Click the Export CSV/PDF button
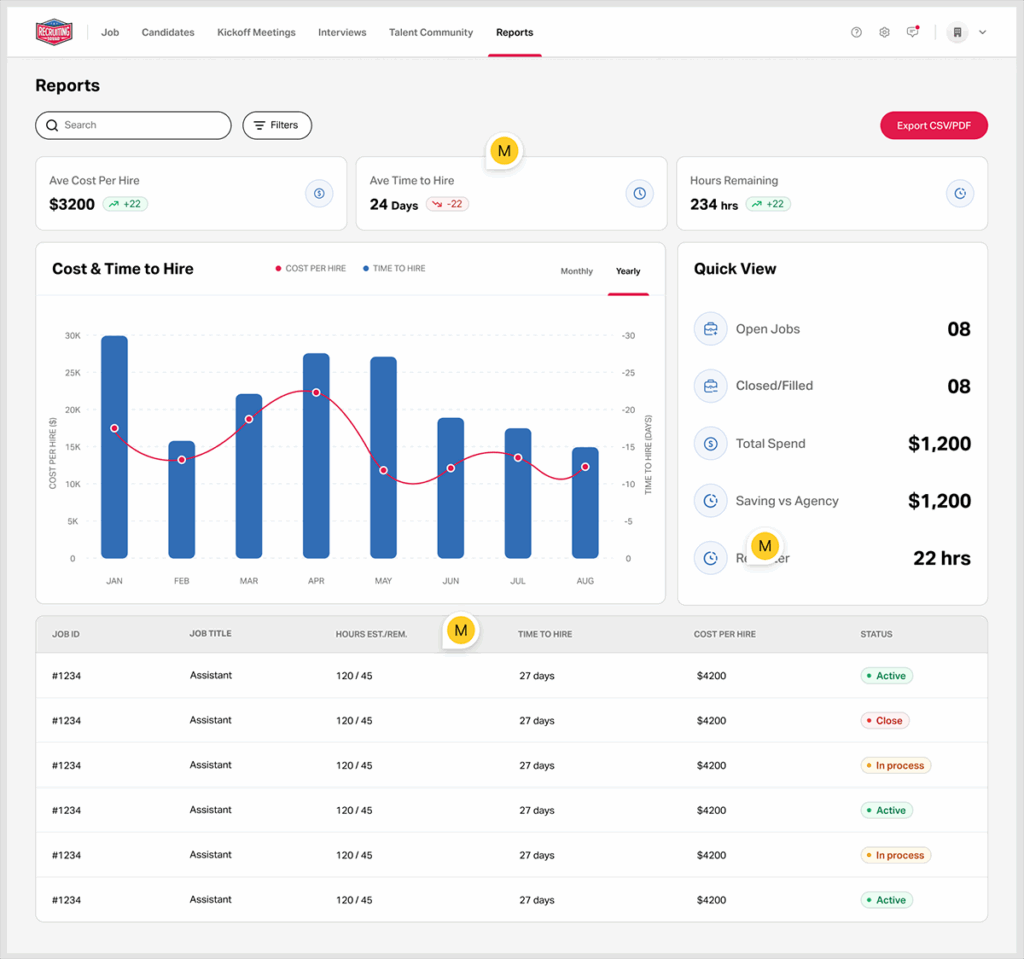 tap(933, 125)
